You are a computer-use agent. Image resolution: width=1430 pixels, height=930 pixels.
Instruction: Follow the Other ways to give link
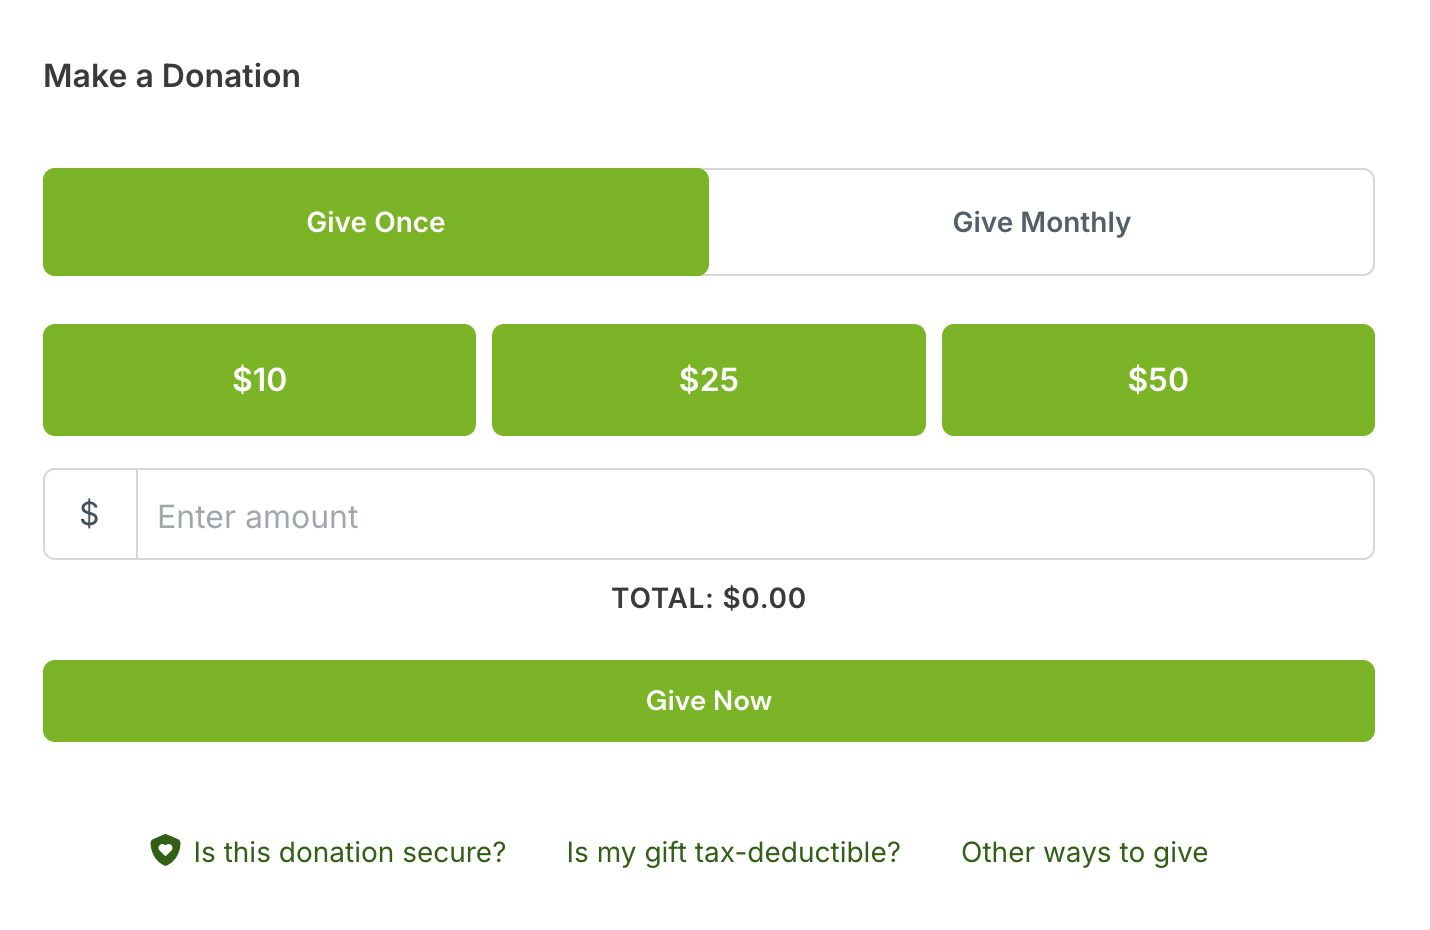point(1085,852)
